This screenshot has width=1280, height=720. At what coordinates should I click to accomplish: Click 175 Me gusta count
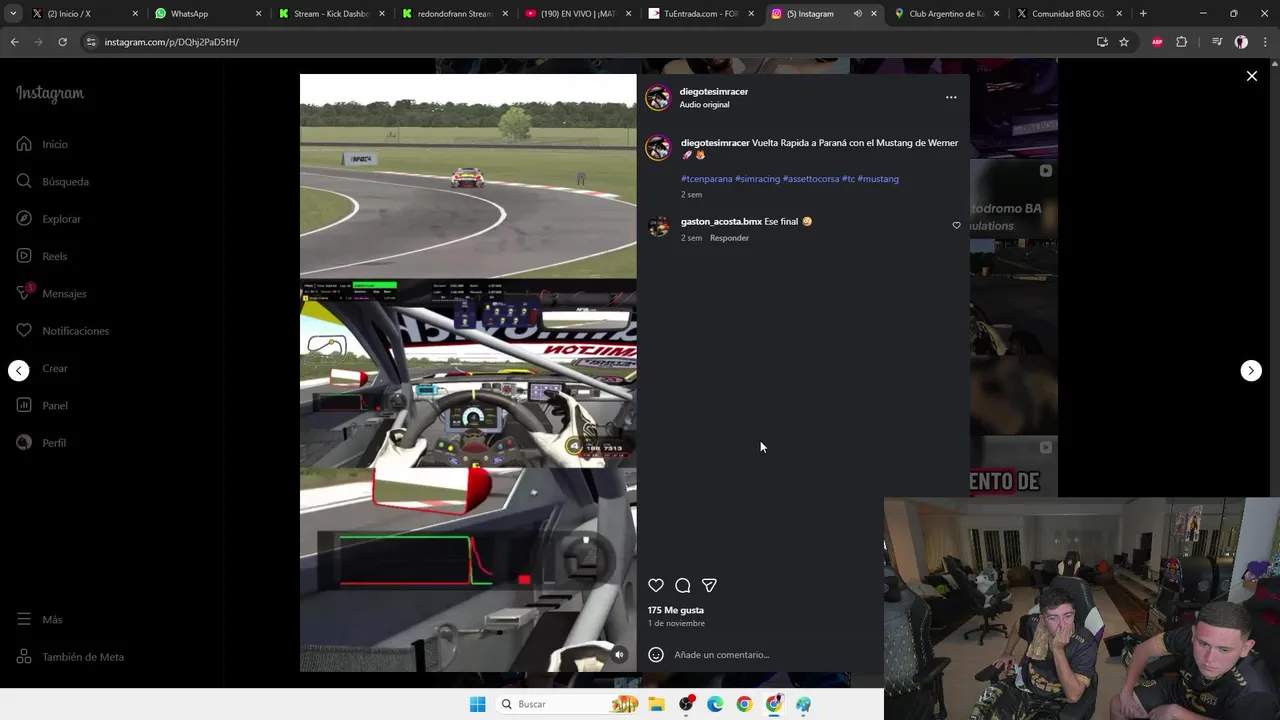[676, 610]
